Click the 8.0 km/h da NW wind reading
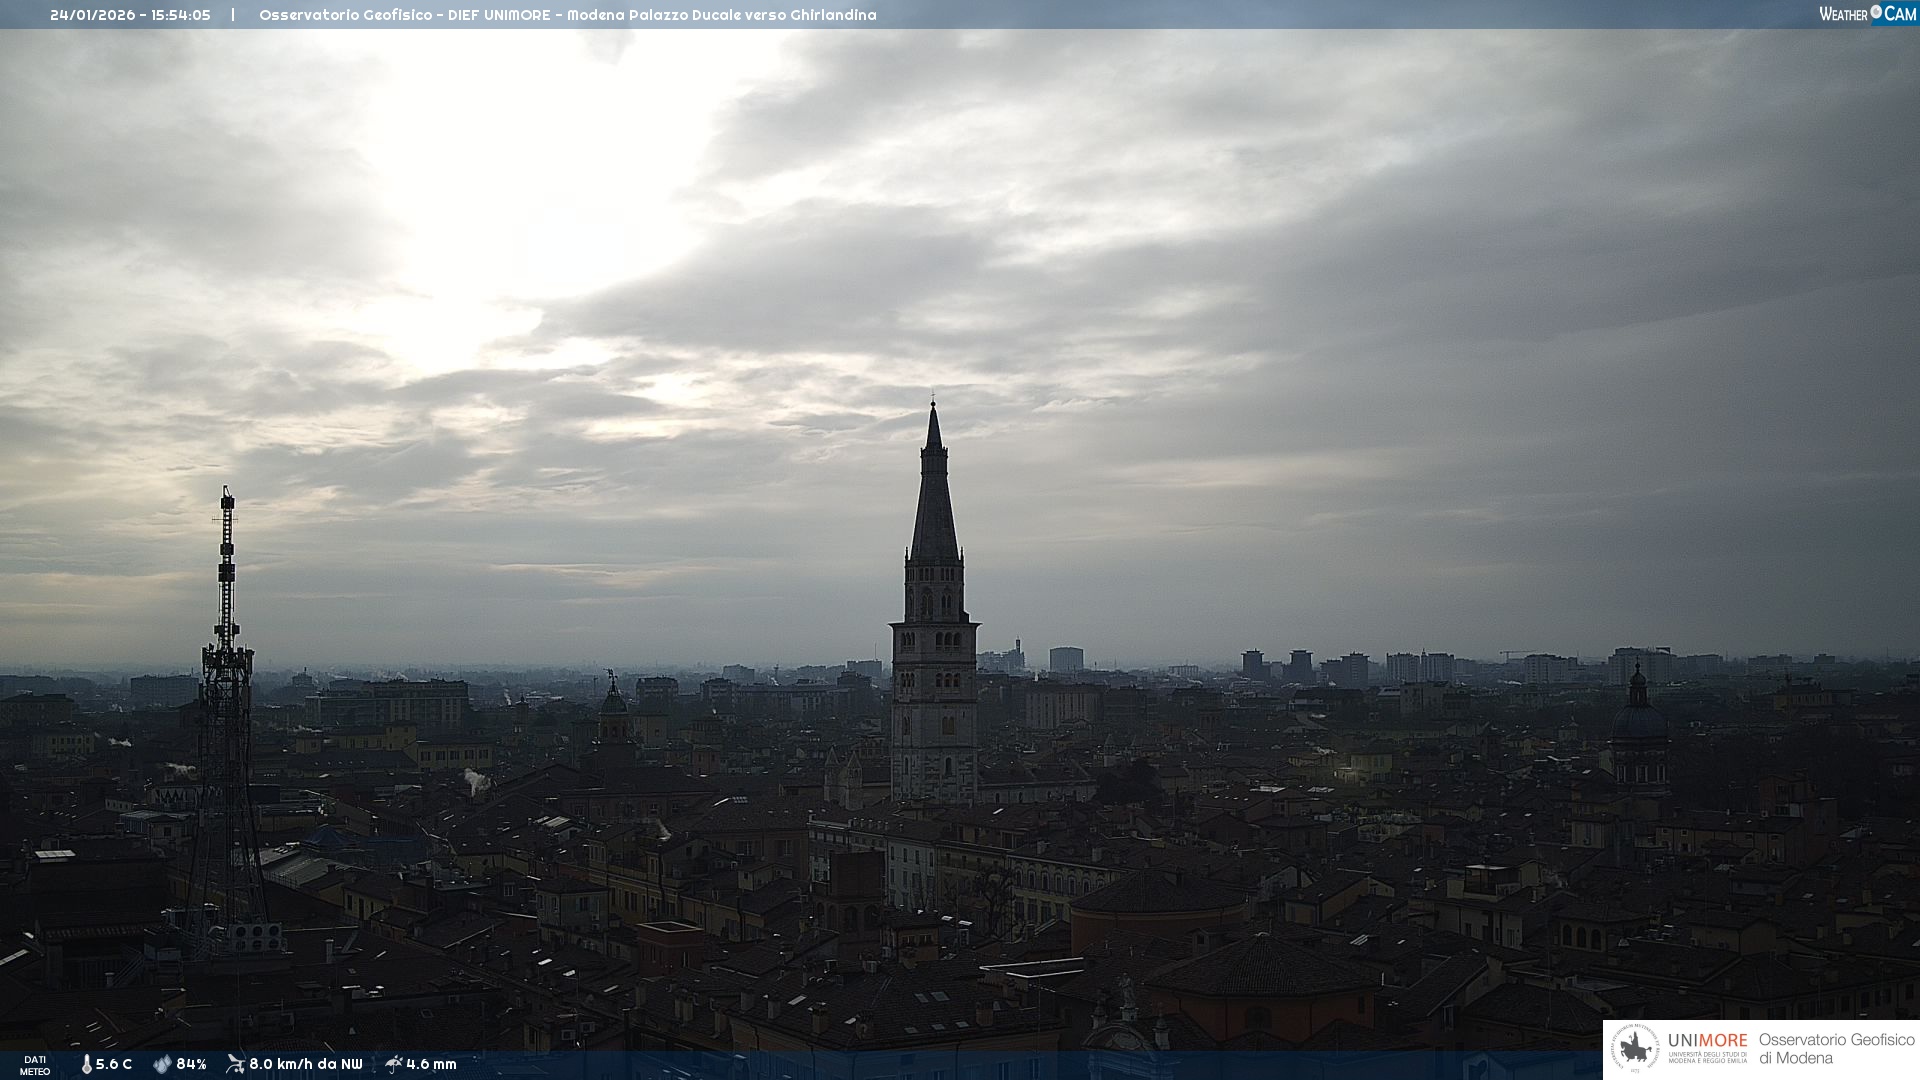Image resolution: width=1920 pixels, height=1080 pixels. pos(305,1064)
